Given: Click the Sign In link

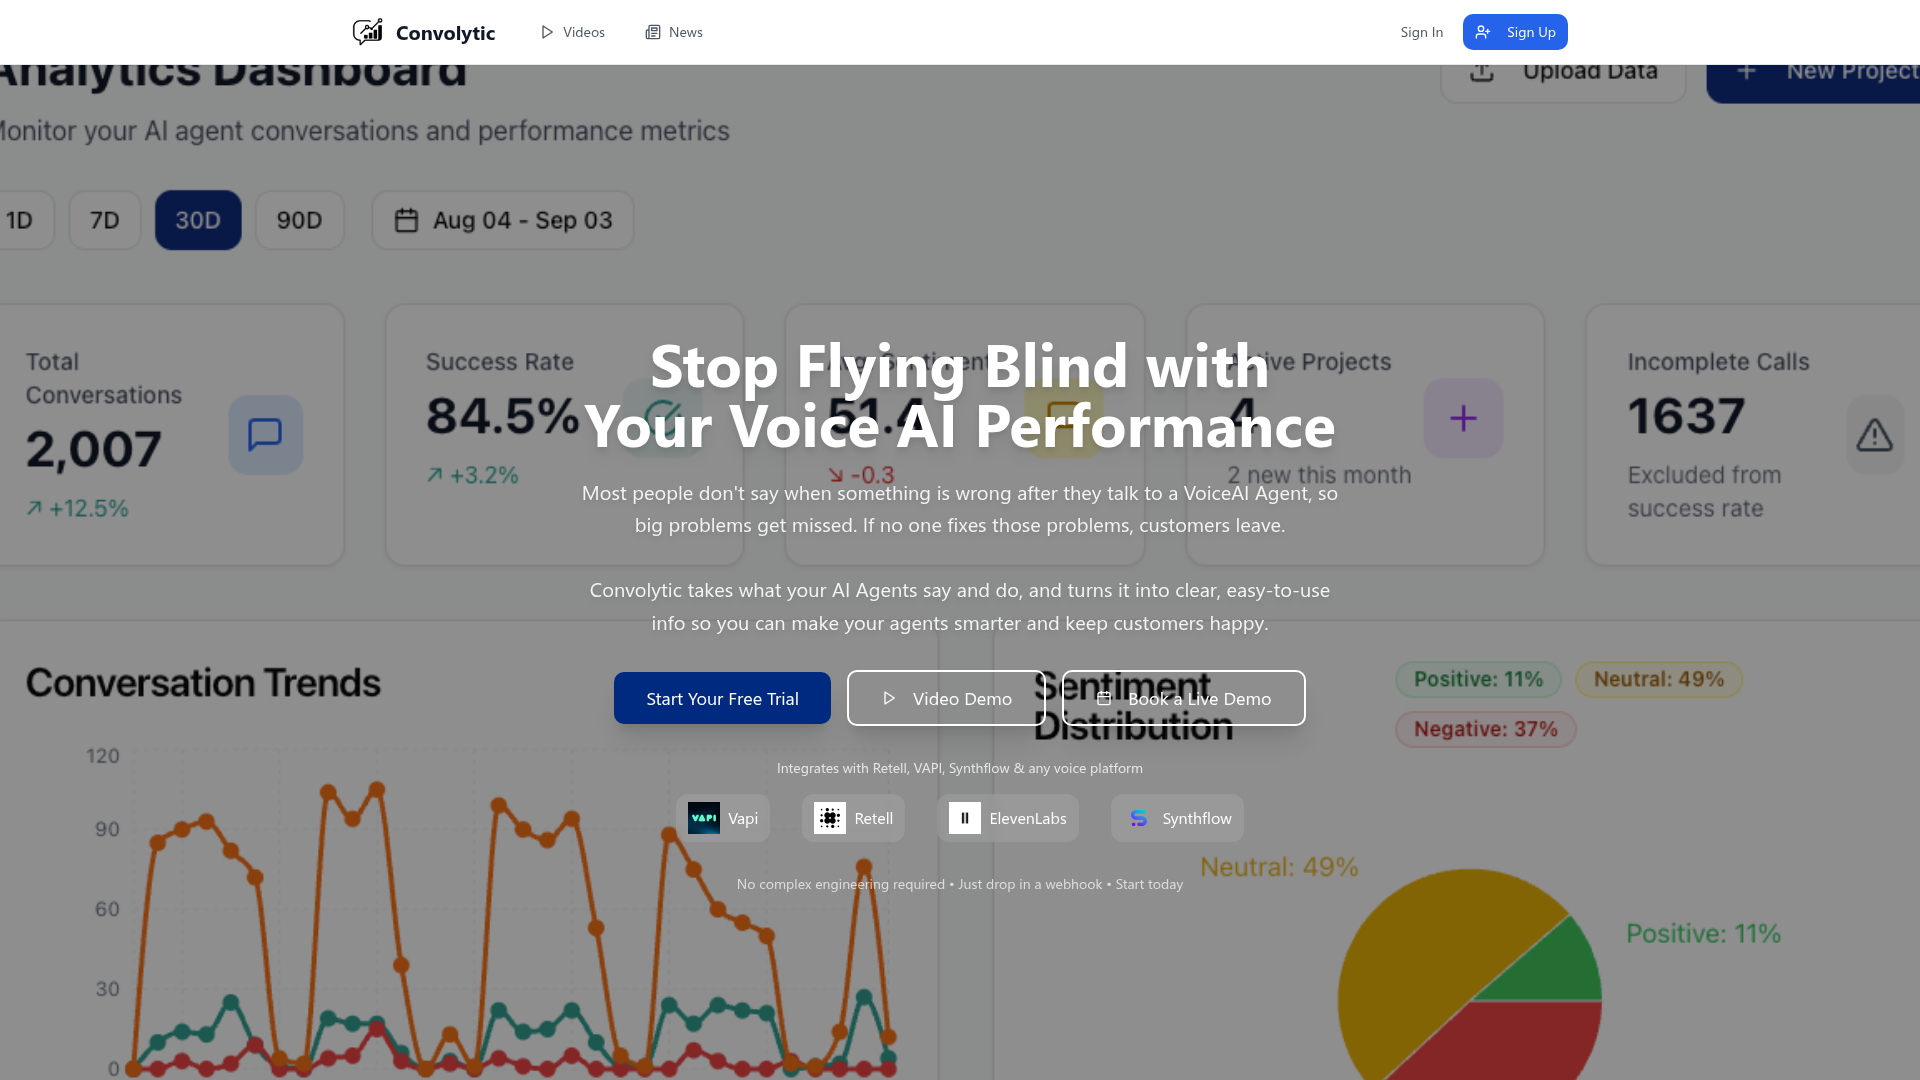Looking at the screenshot, I should click(1421, 32).
